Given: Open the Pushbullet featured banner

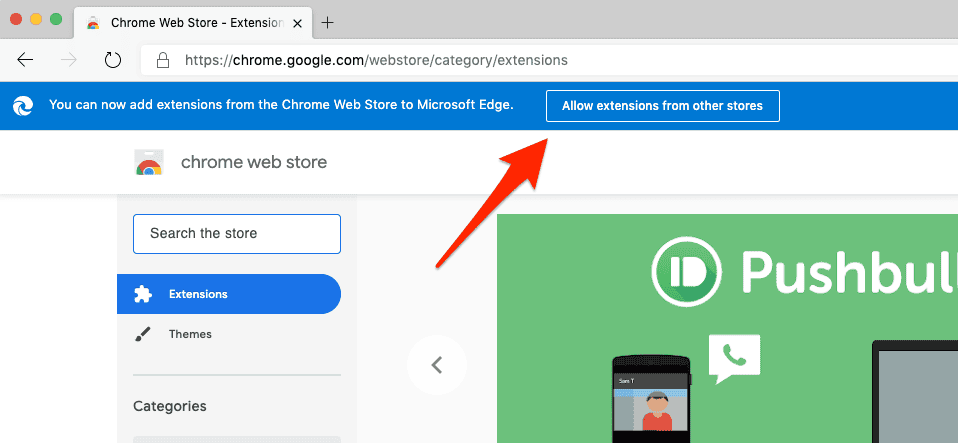Looking at the screenshot, I should pos(727,329).
